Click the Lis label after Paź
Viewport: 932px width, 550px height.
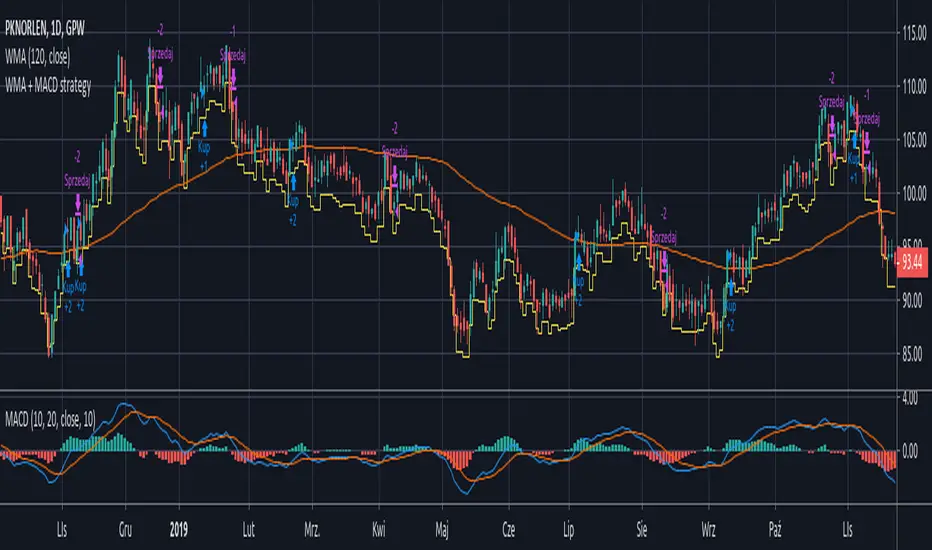pos(848,530)
